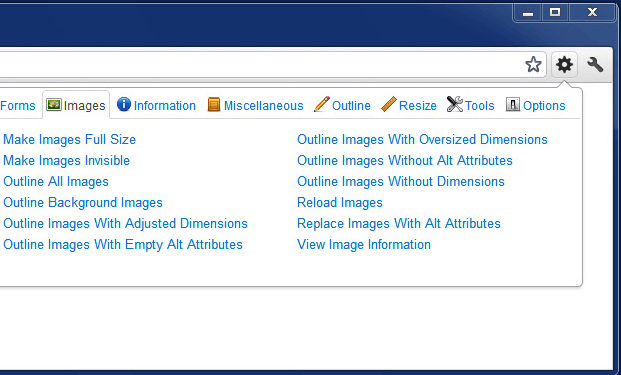Open the Chrome wrench menu icon
This screenshot has height=375, width=621.
click(595, 64)
